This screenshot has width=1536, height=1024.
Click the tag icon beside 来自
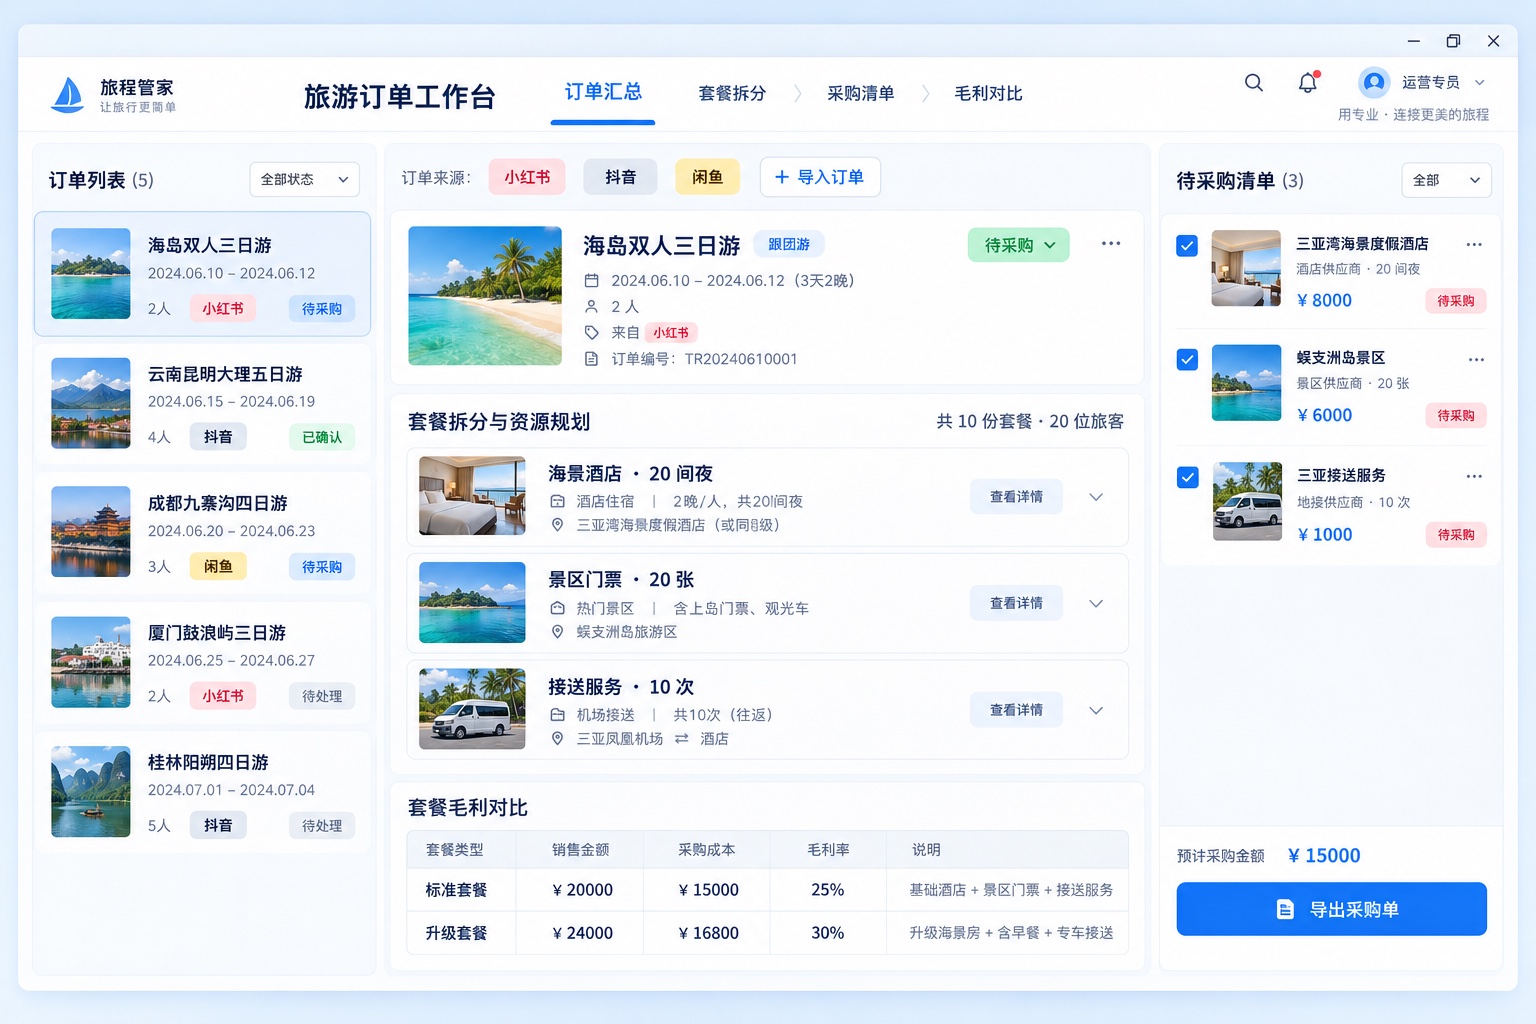coord(592,333)
